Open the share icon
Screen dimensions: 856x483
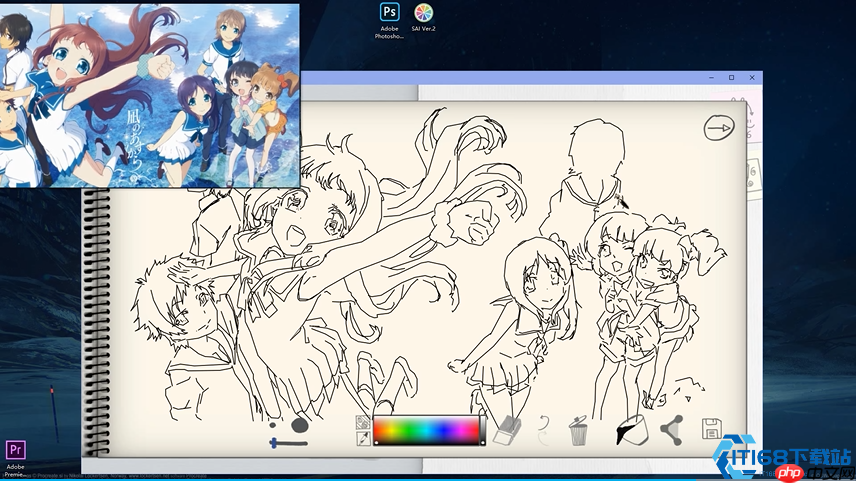click(x=670, y=430)
